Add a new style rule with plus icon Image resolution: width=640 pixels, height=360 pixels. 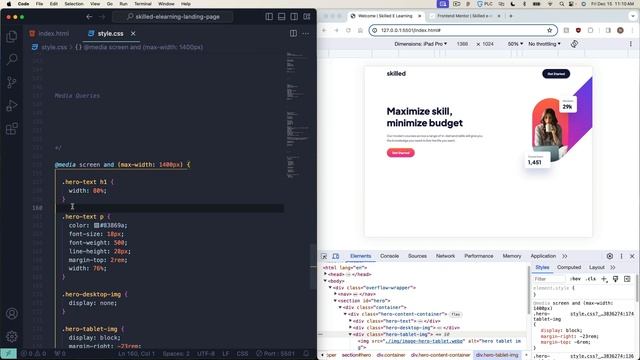point(604,279)
